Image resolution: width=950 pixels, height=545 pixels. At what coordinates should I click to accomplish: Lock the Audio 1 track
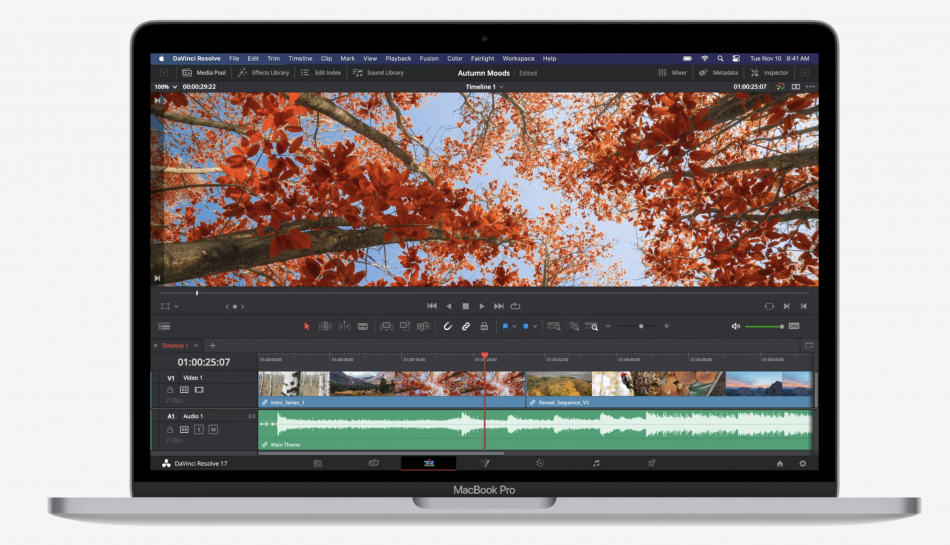[170, 429]
